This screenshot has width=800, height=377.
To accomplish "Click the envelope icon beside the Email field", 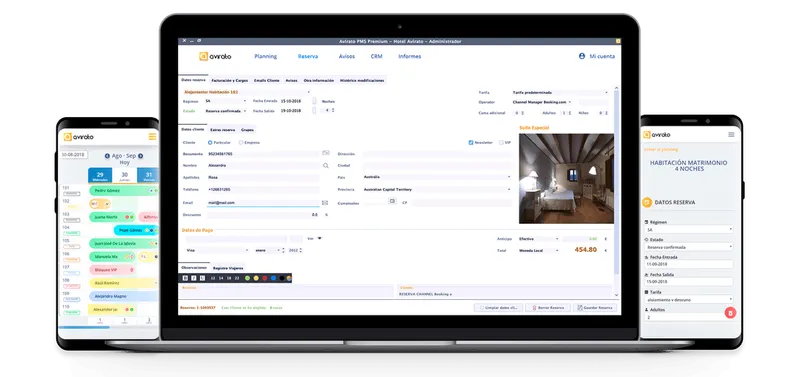I will pyautogui.click(x=324, y=203).
